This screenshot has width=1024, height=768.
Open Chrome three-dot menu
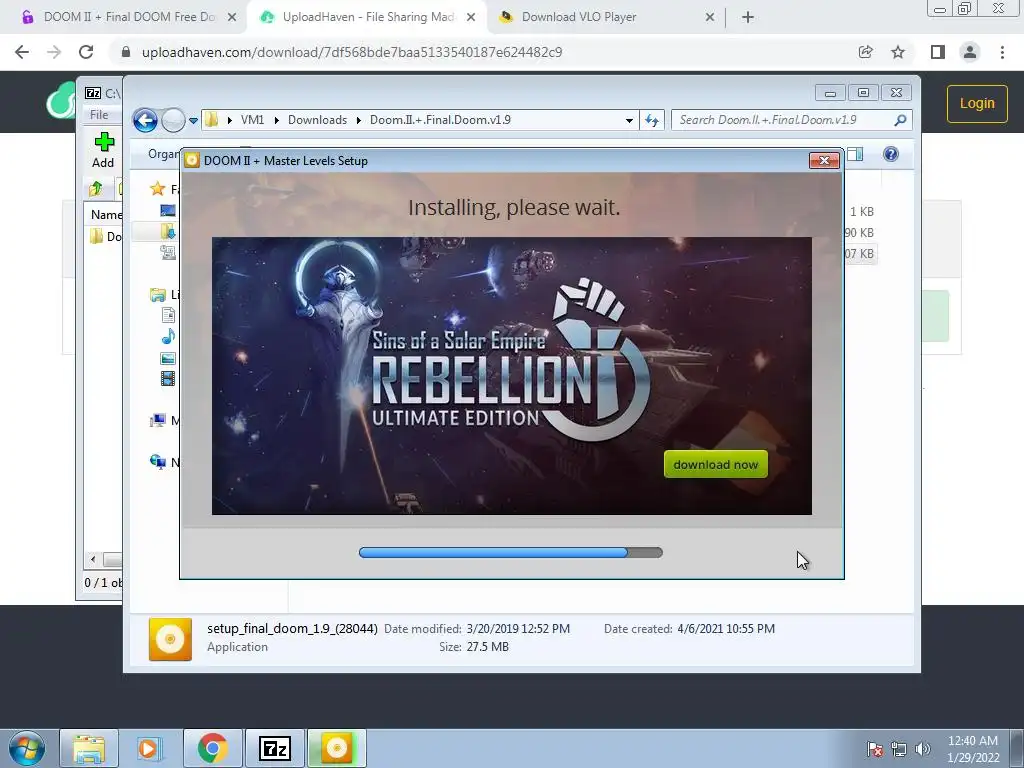click(x=1002, y=52)
